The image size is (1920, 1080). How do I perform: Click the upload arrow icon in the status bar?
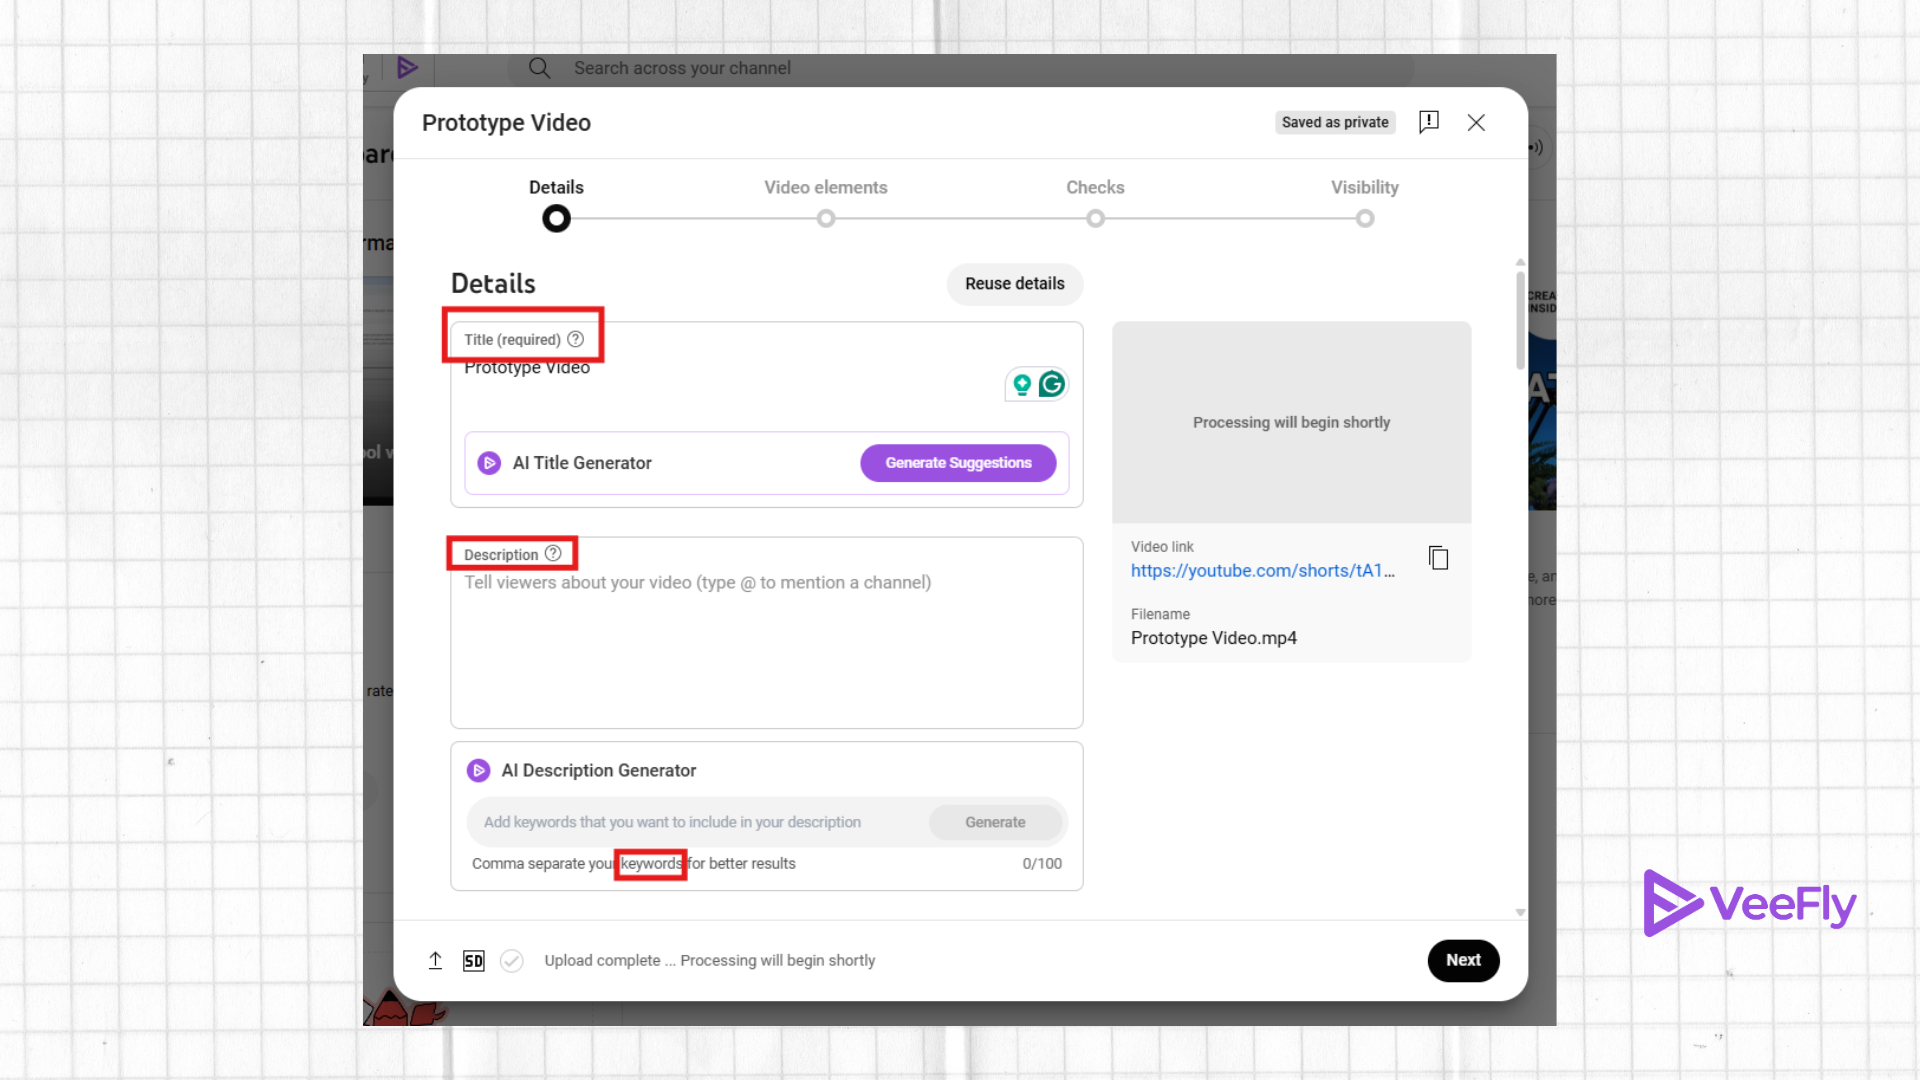click(x=435, y=960)
